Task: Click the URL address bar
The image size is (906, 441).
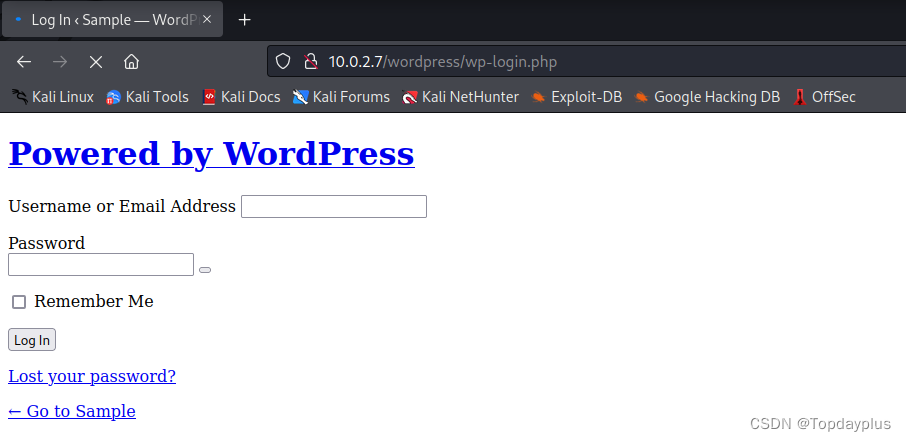Action: tap(586, 61)
